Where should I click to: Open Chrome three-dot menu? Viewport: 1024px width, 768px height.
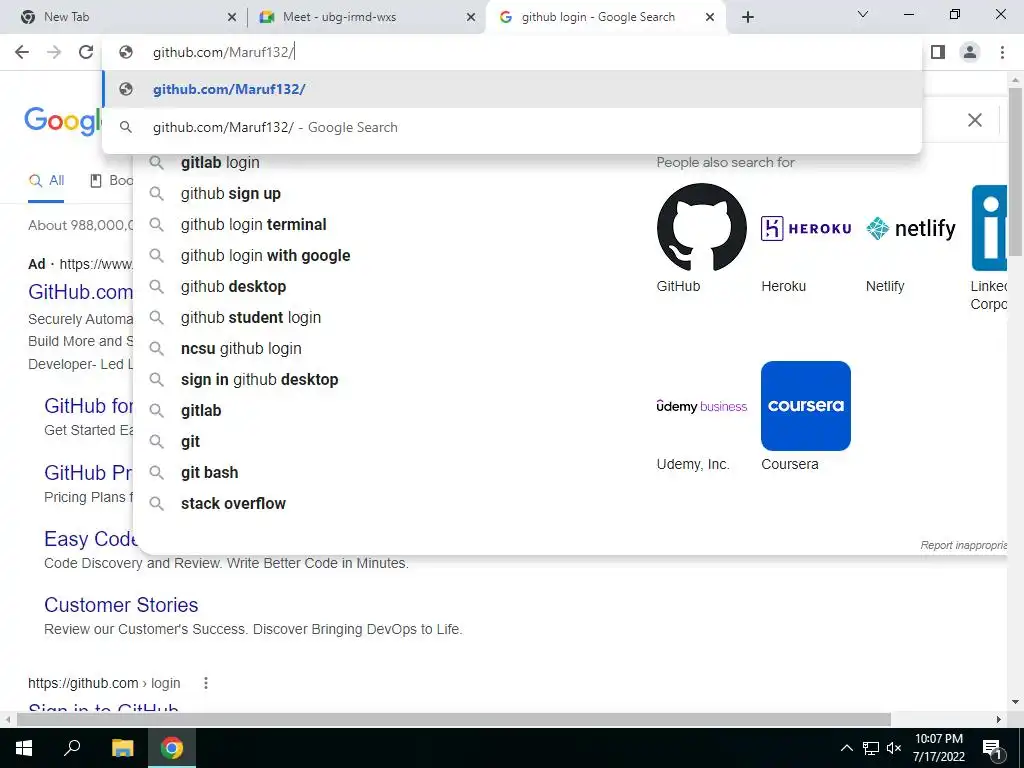(1002, 52)
